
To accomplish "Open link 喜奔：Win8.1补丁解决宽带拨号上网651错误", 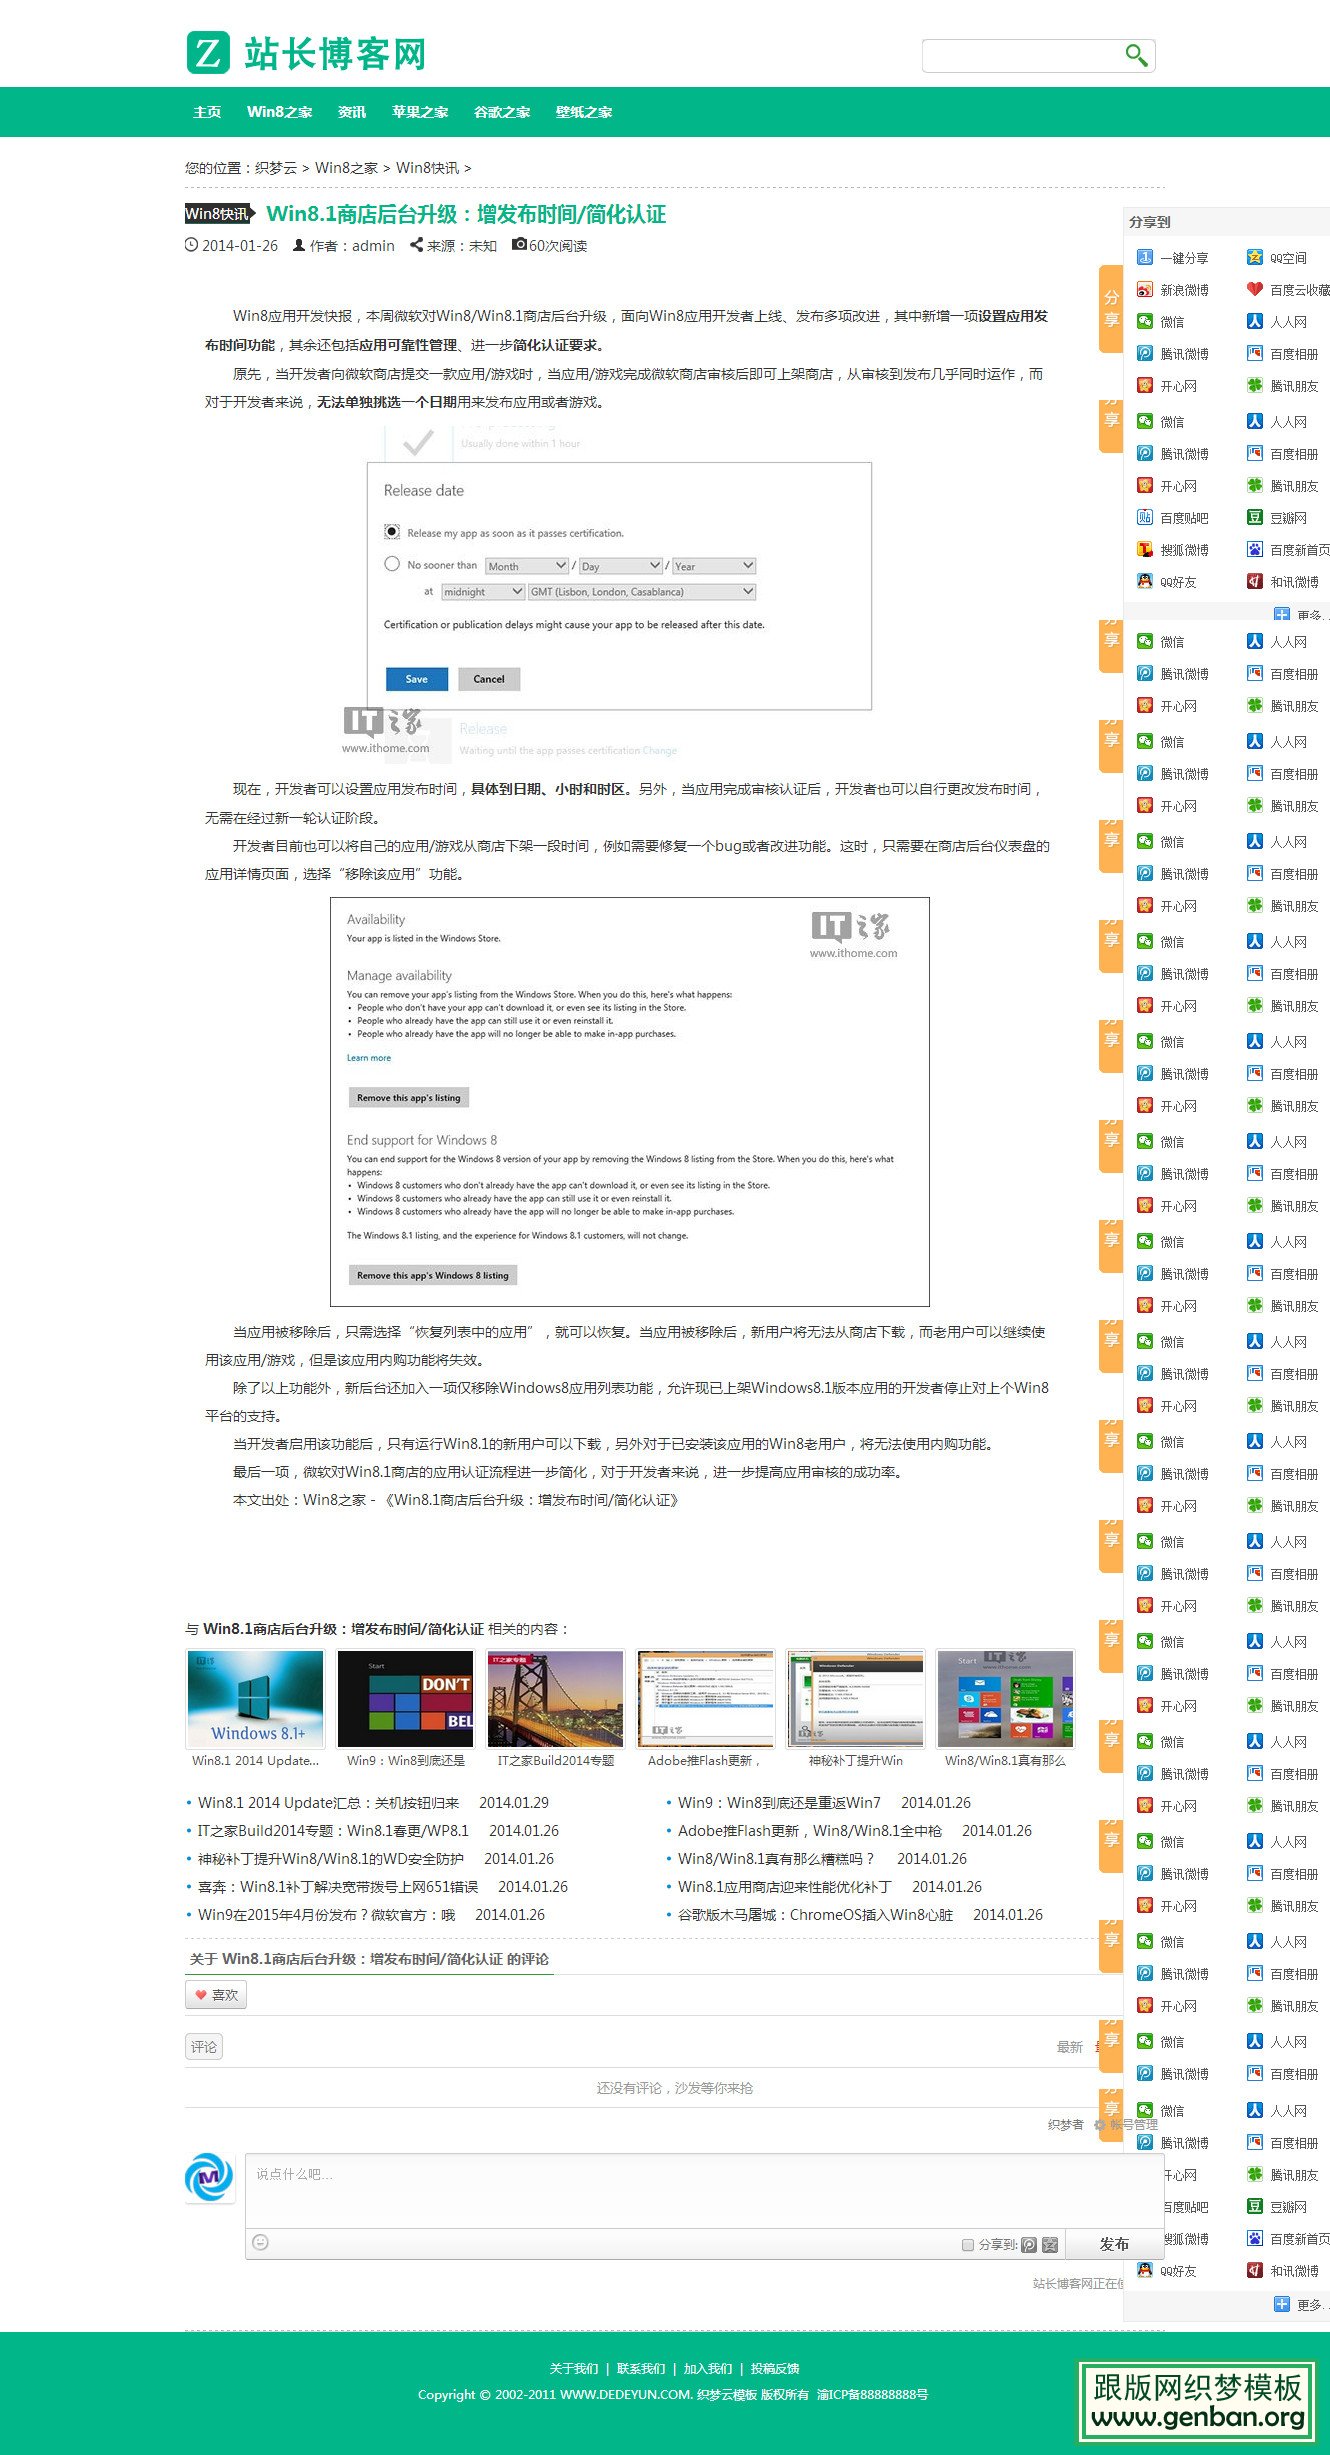I will [338, 1887].
